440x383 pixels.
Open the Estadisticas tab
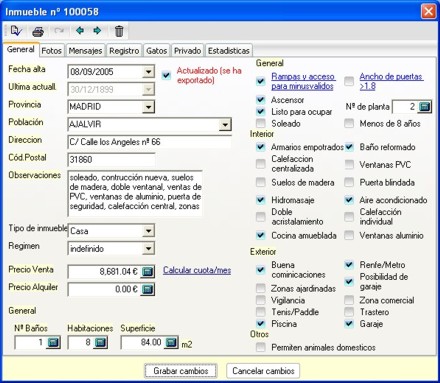tap(229, 51)
